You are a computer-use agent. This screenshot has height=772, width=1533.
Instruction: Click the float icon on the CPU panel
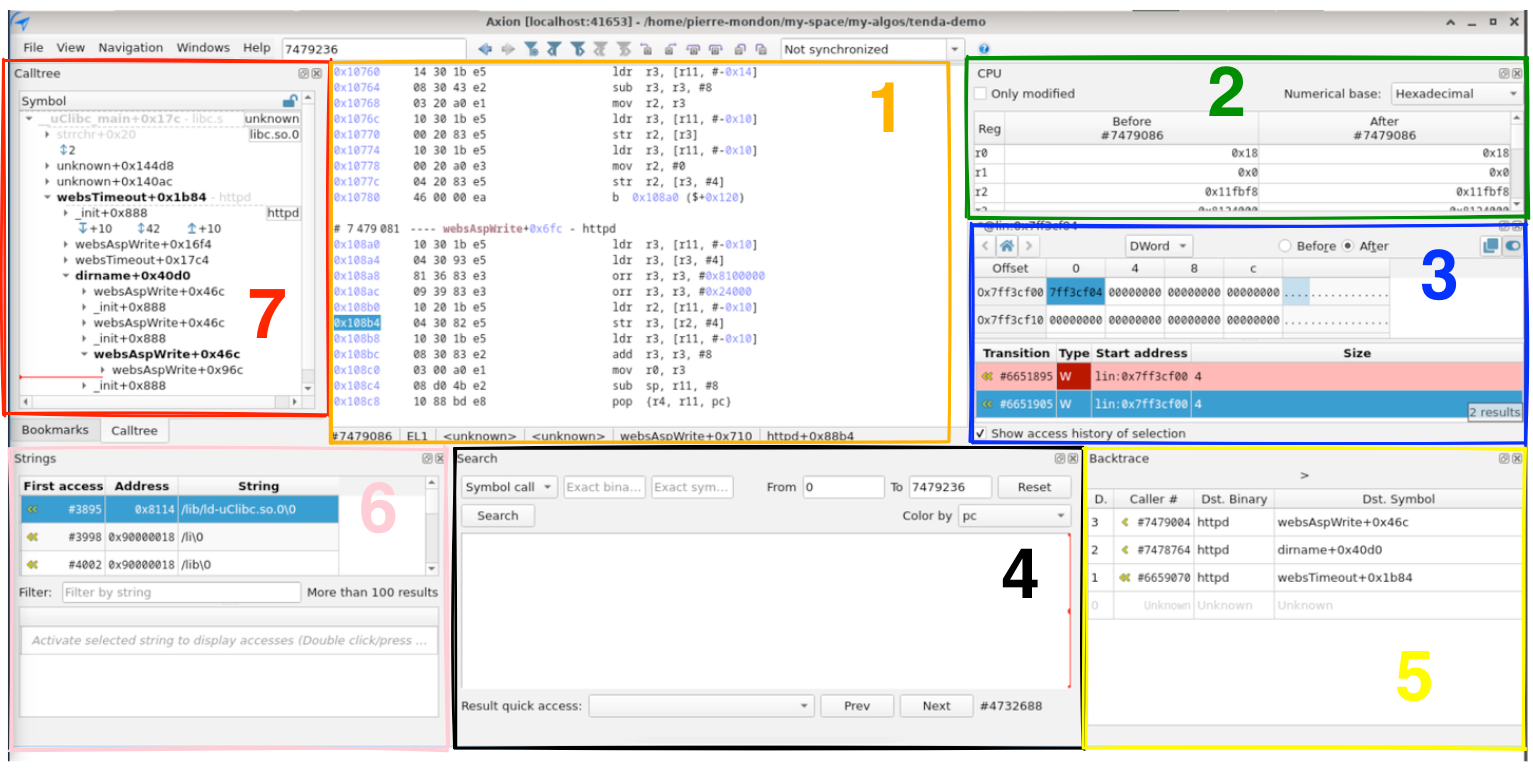click(x=1505, y=72)
